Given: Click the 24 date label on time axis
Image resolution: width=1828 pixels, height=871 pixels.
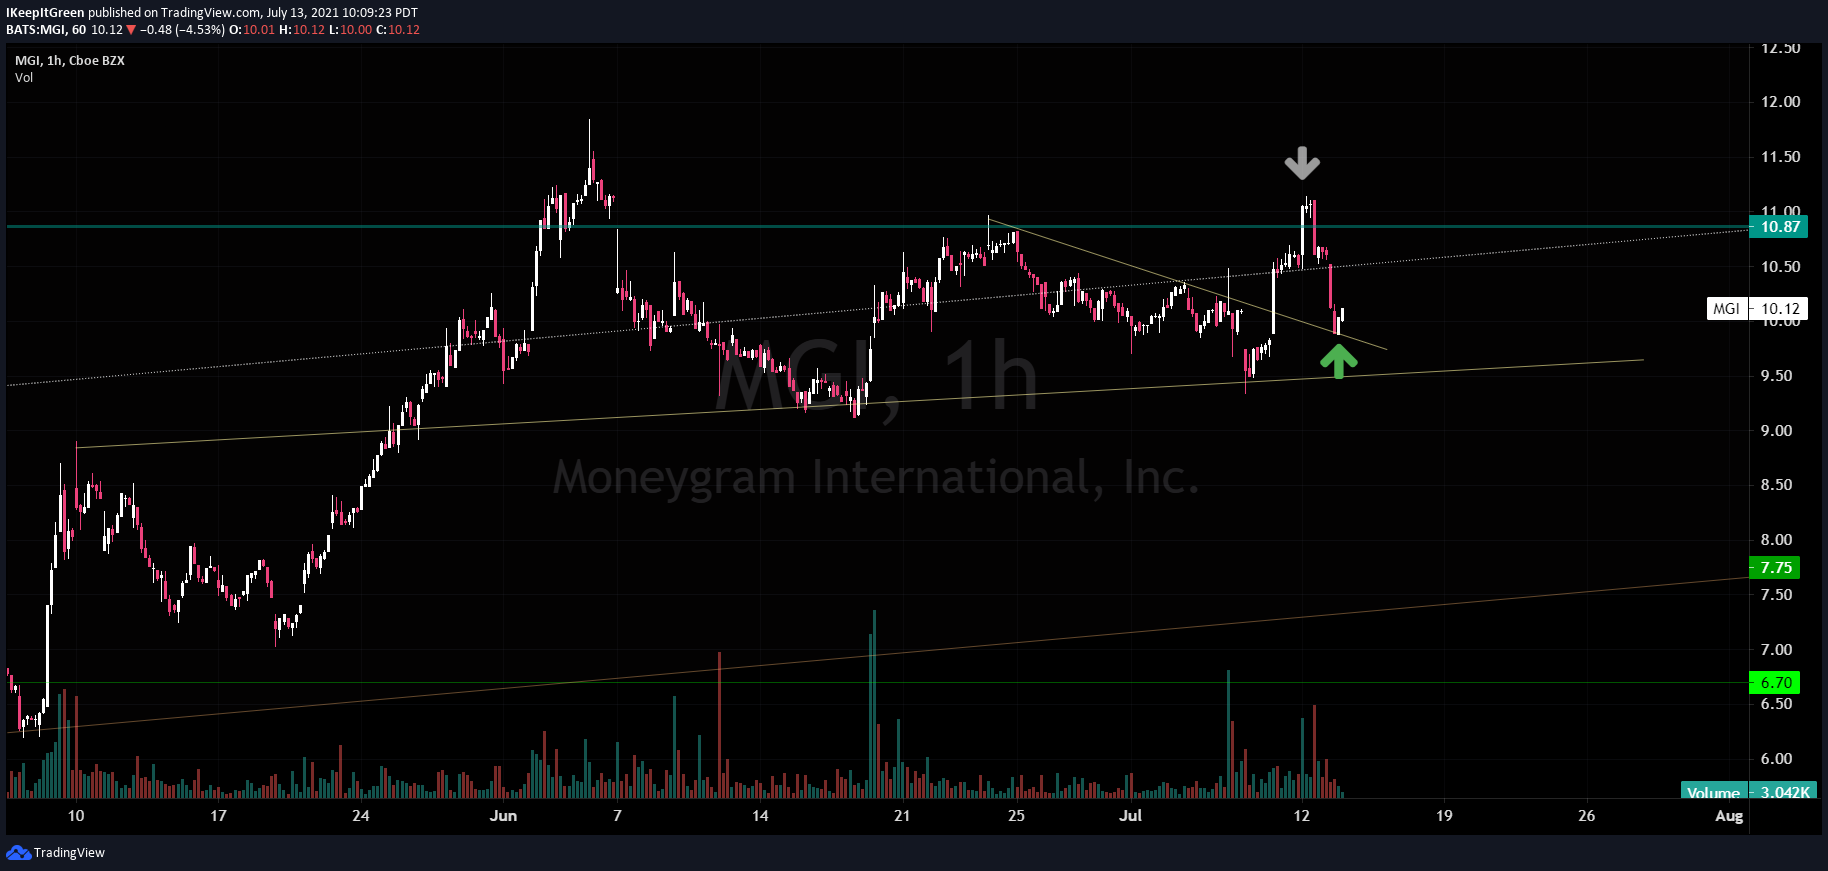Looking at the screenshot, I should click(361, 816).
